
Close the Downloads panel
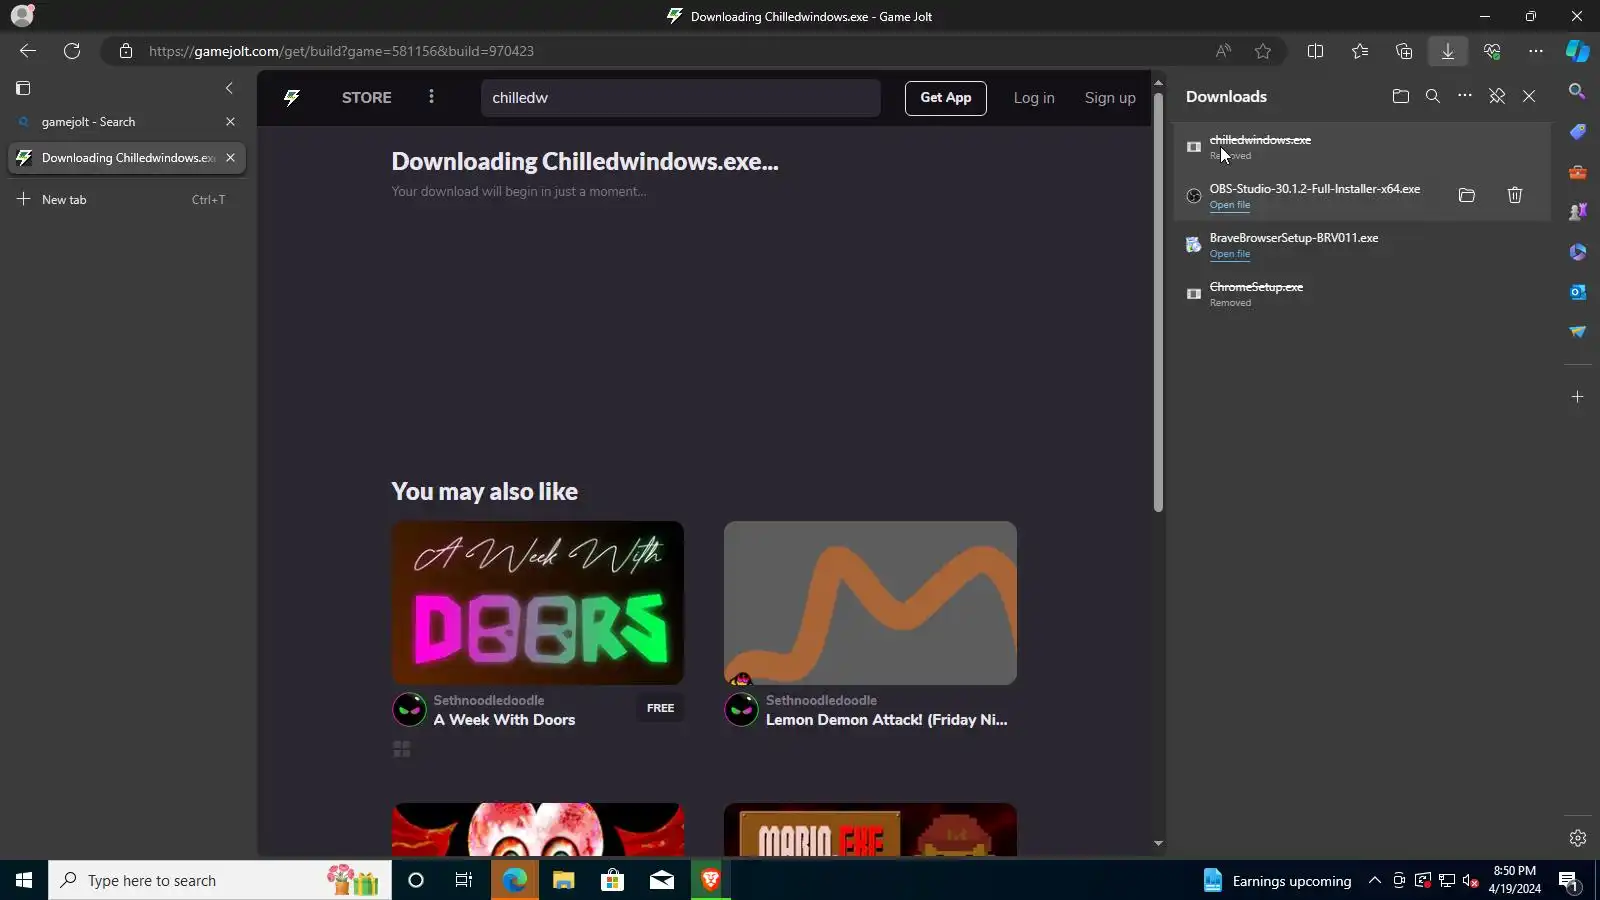point(1529,96)
